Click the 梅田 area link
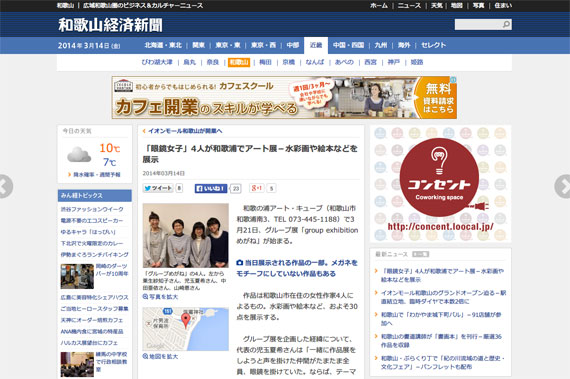Viewport: 570px width, 379px height. pyautogui.click(x=265, y=62)
